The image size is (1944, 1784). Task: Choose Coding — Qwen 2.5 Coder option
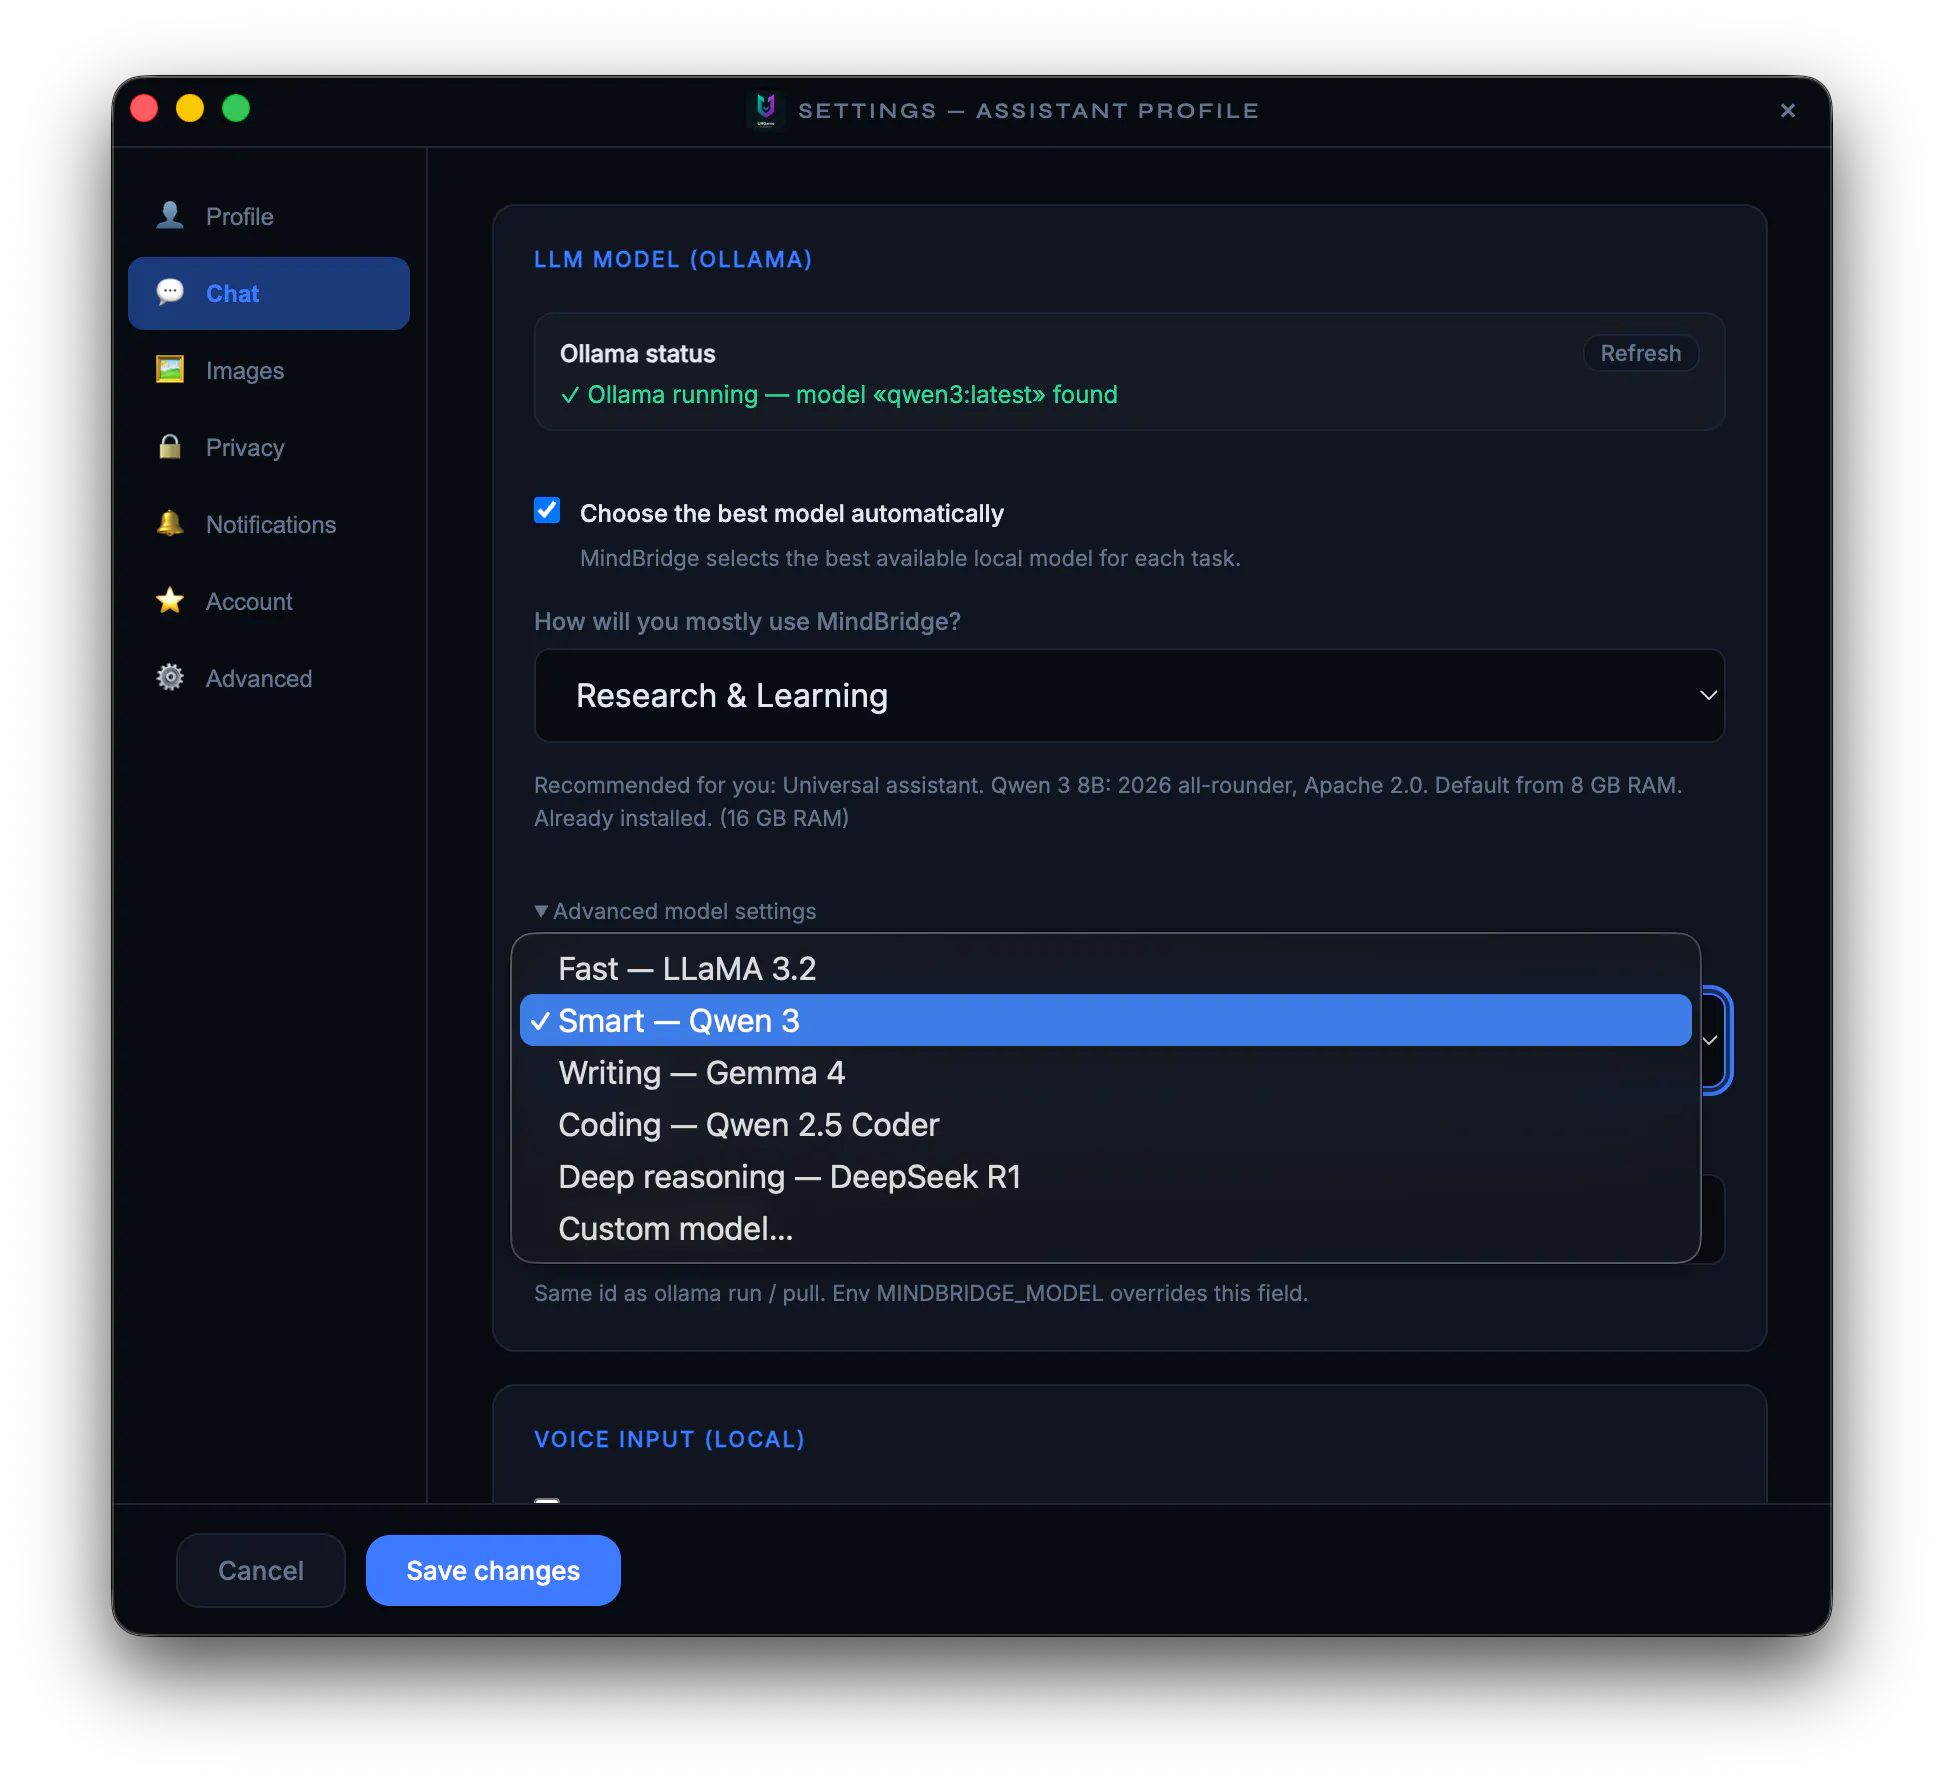1106,1125
